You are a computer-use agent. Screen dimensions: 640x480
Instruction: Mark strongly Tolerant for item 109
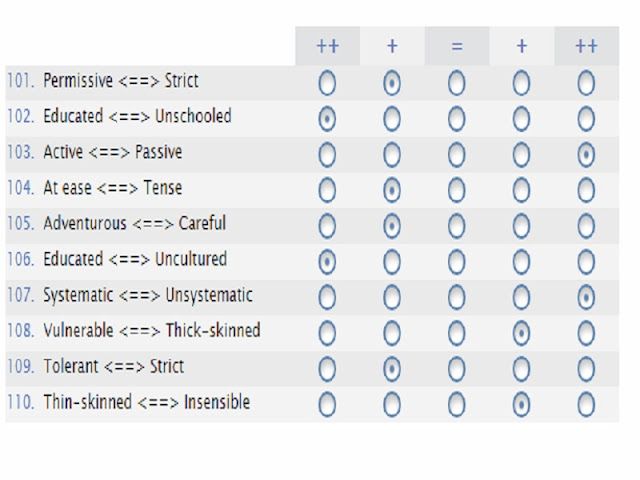click(327, 369)
